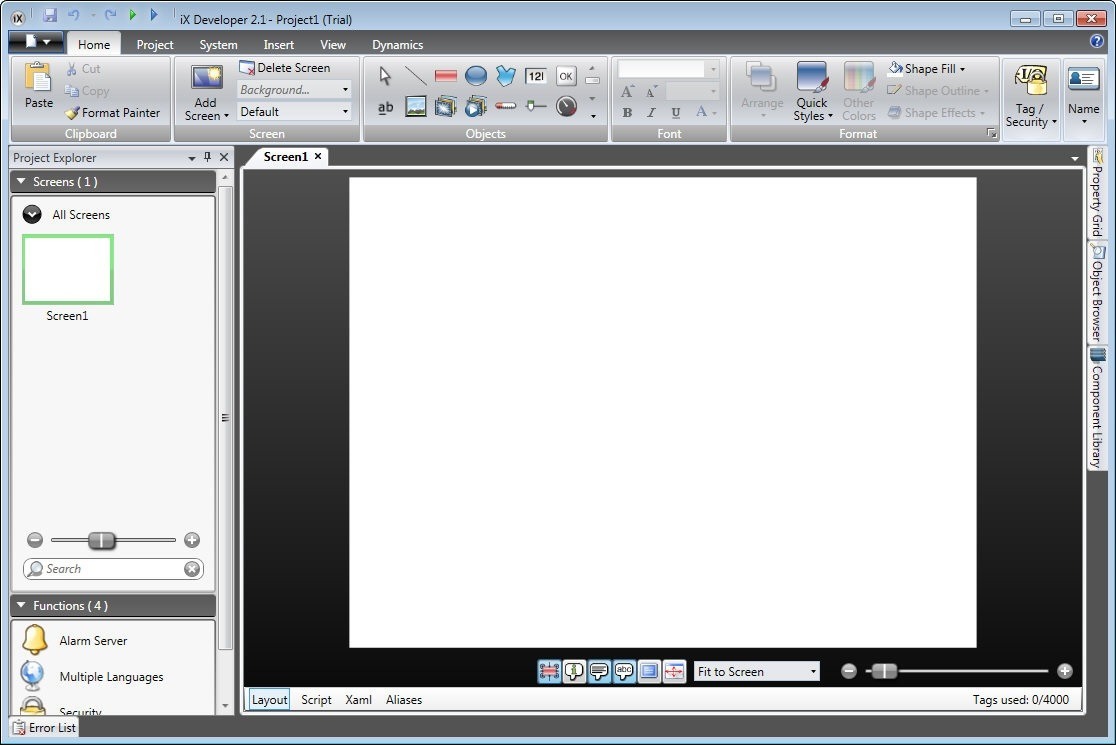Click the blue Simulate arrow icon
Screen dimensions: 1116x745
point(154,14)
